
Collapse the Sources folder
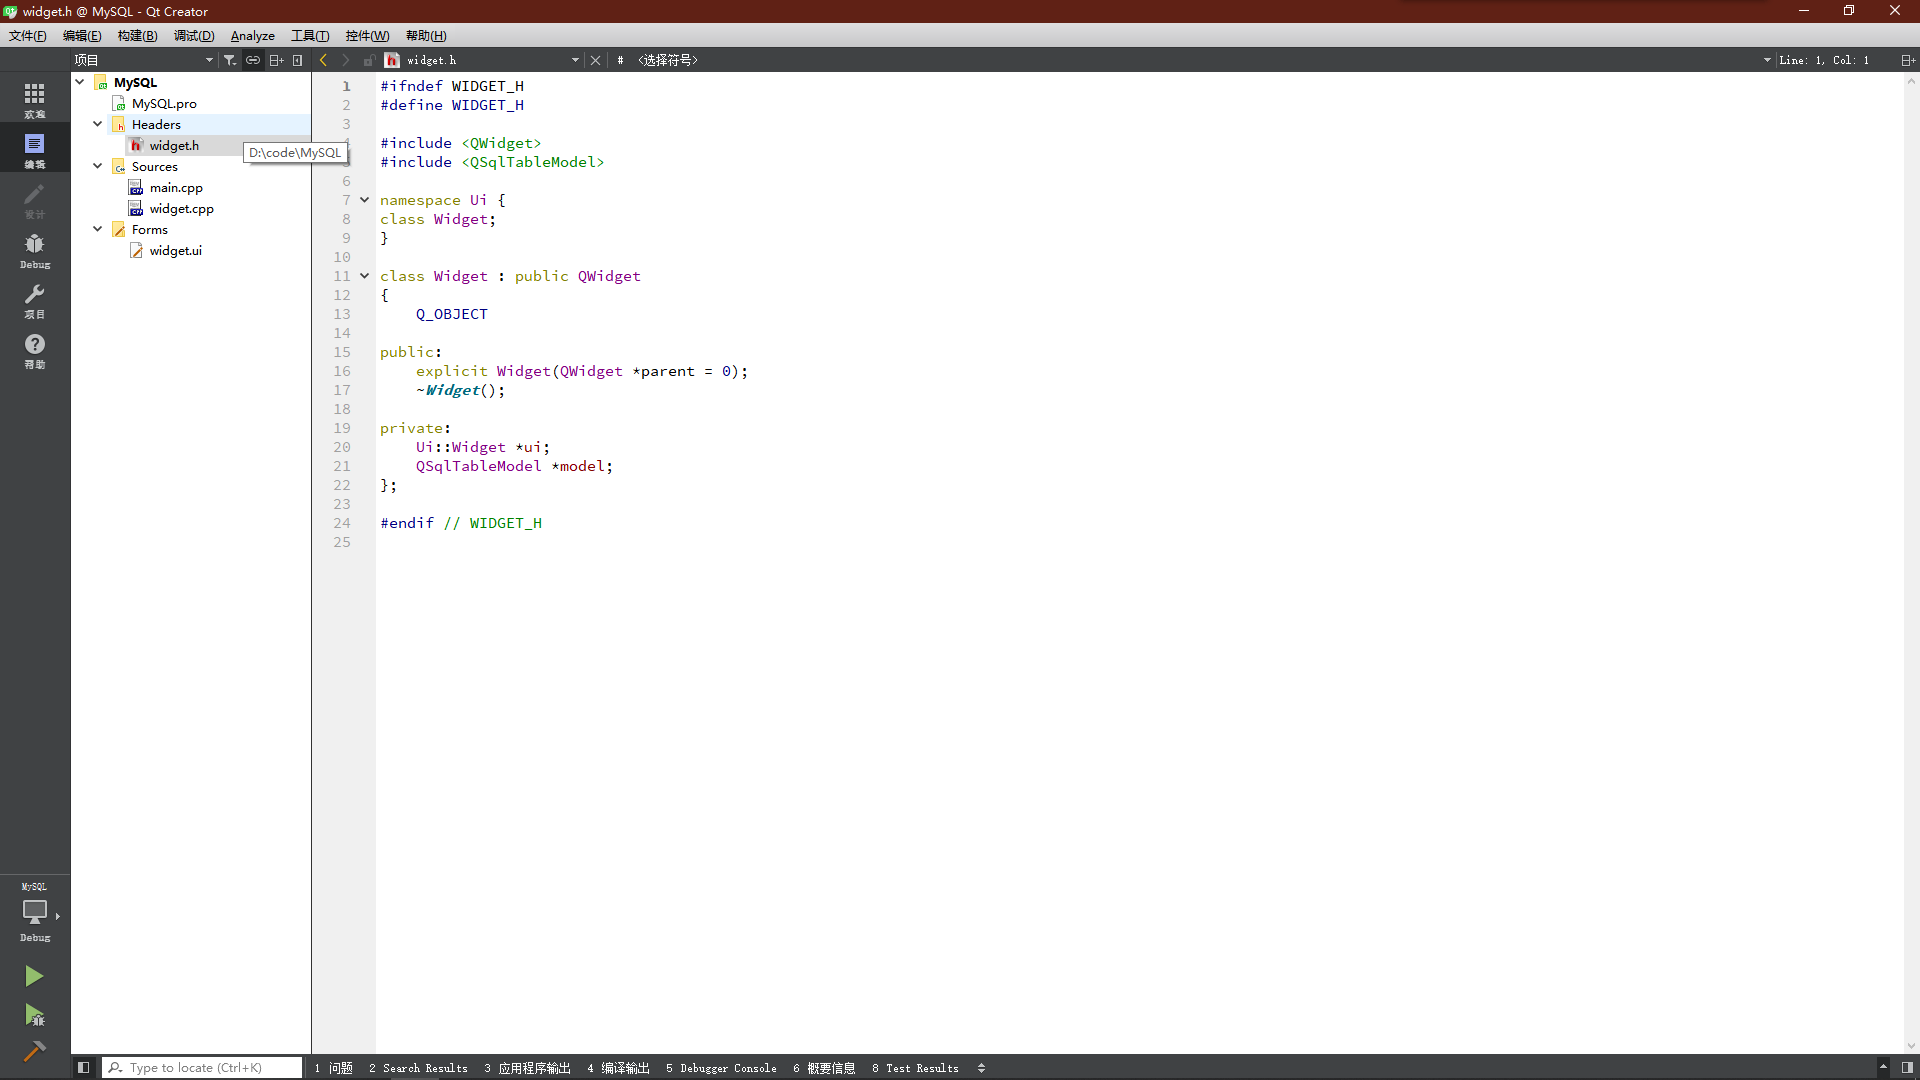98,166
